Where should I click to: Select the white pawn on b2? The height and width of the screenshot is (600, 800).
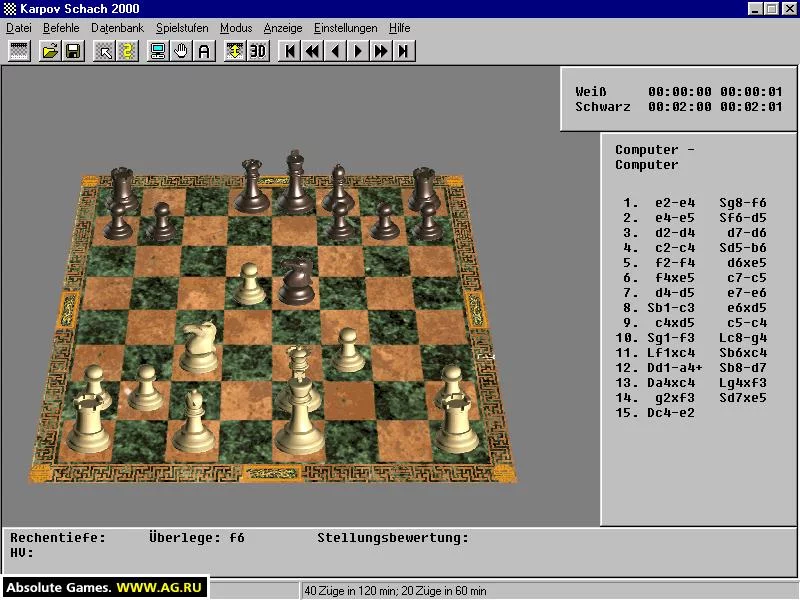[145, 388]
